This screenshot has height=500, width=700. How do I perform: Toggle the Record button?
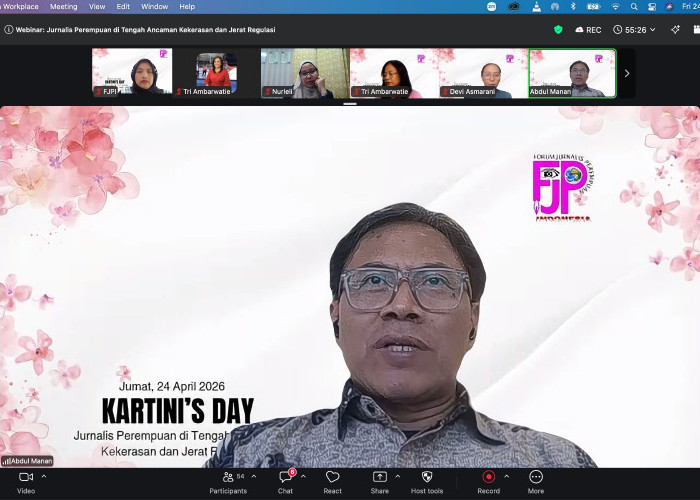tap(488, 482)
